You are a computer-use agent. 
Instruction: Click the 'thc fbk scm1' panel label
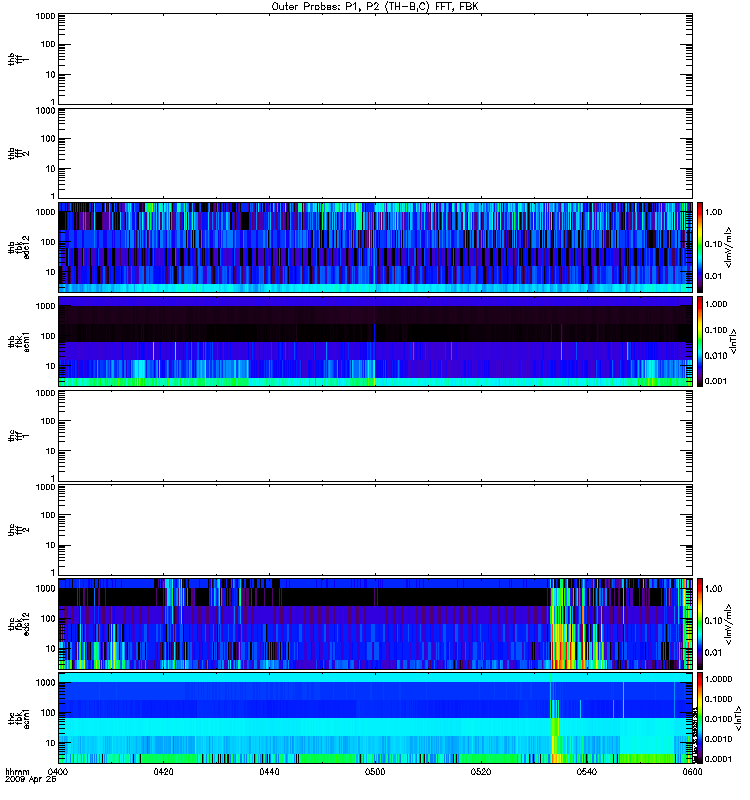(x=18, y=718)
